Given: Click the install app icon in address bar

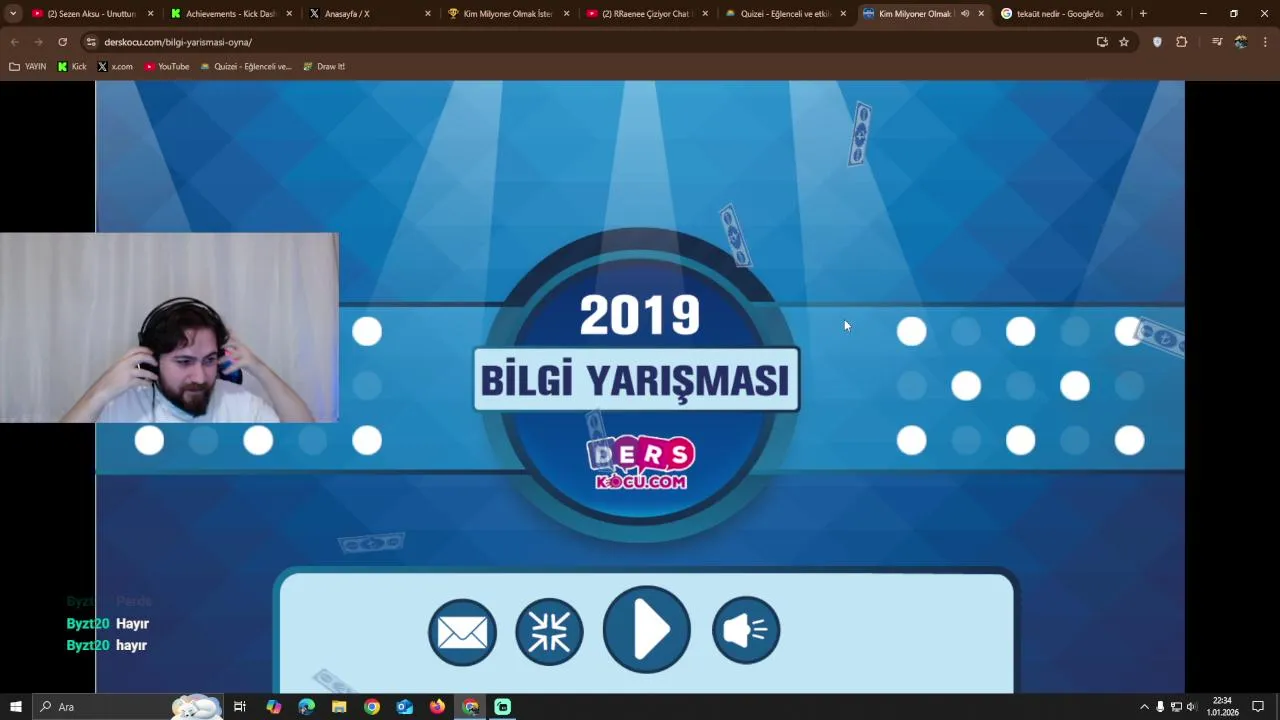Looking at the screenshot, I should pyautogui.click(x=1102, y=42).
